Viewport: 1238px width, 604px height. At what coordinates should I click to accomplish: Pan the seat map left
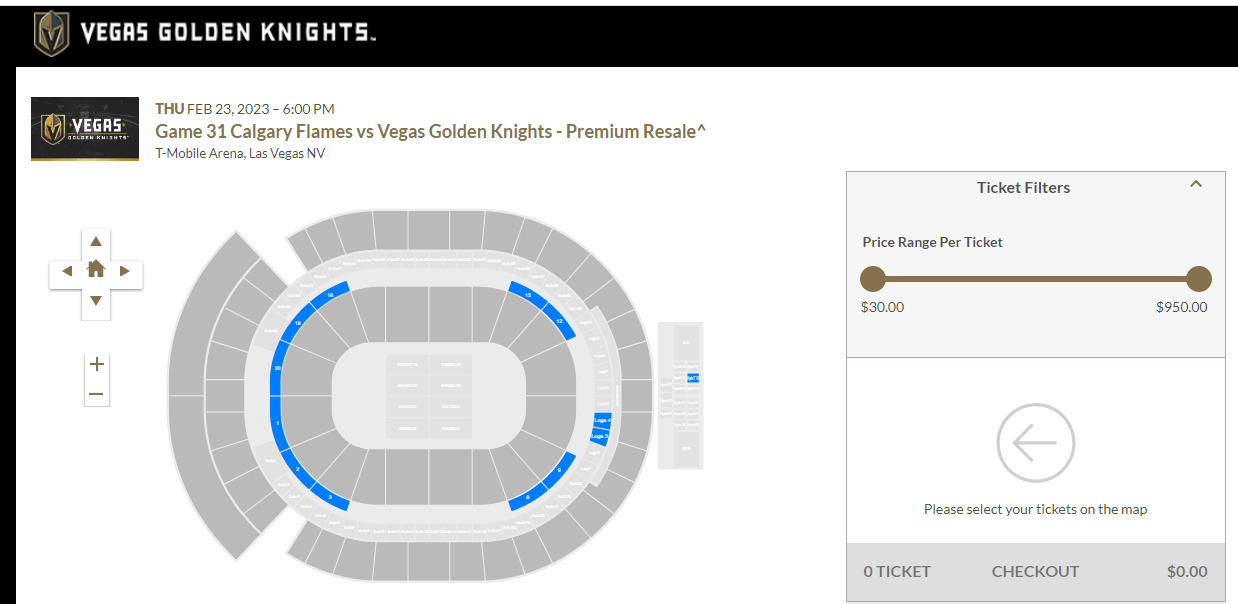(x=67, y=271)
